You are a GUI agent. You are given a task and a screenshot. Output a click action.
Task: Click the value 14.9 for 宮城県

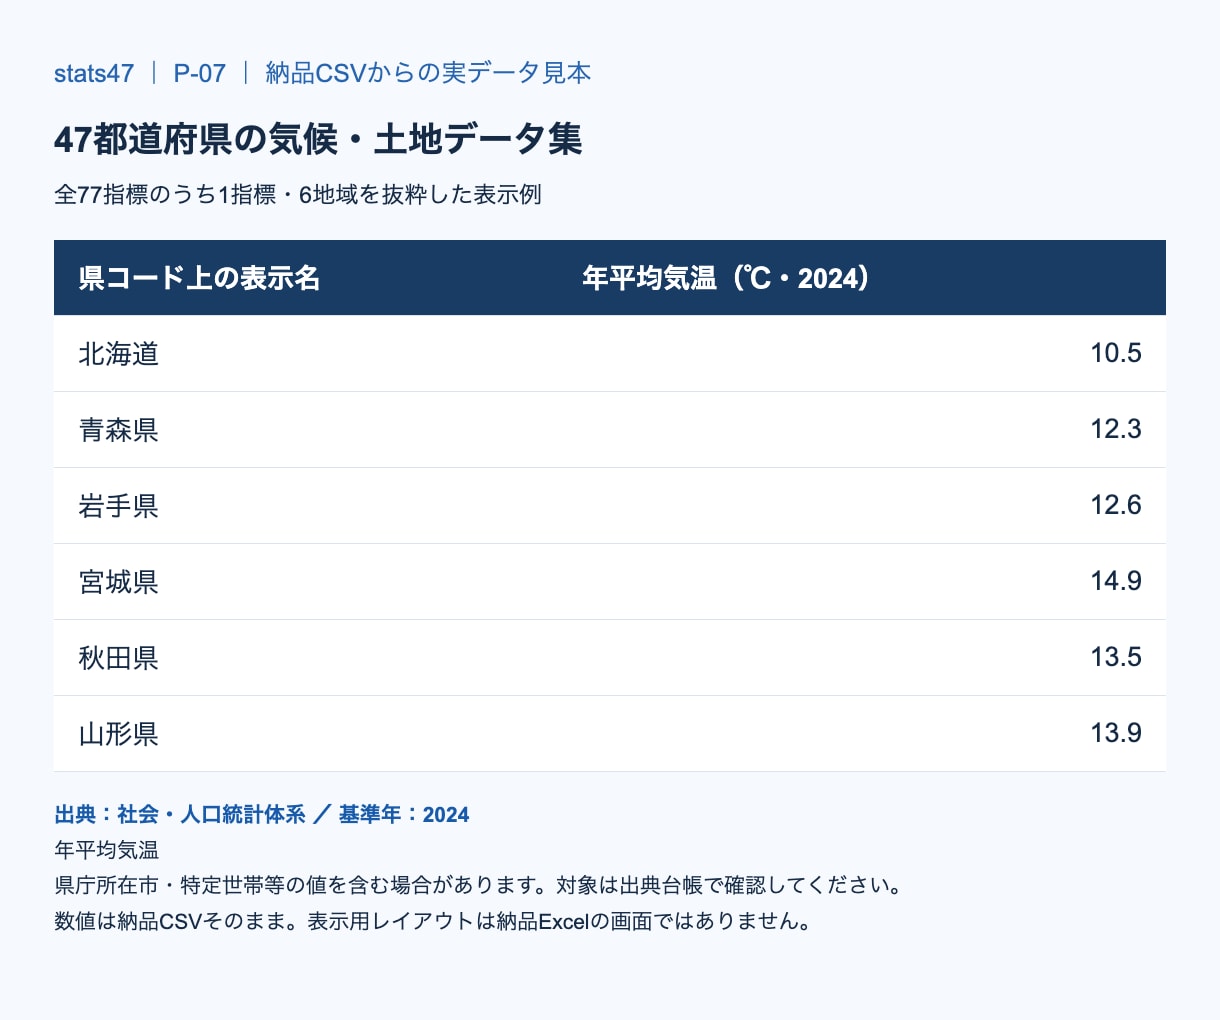tap(1116, 581)
